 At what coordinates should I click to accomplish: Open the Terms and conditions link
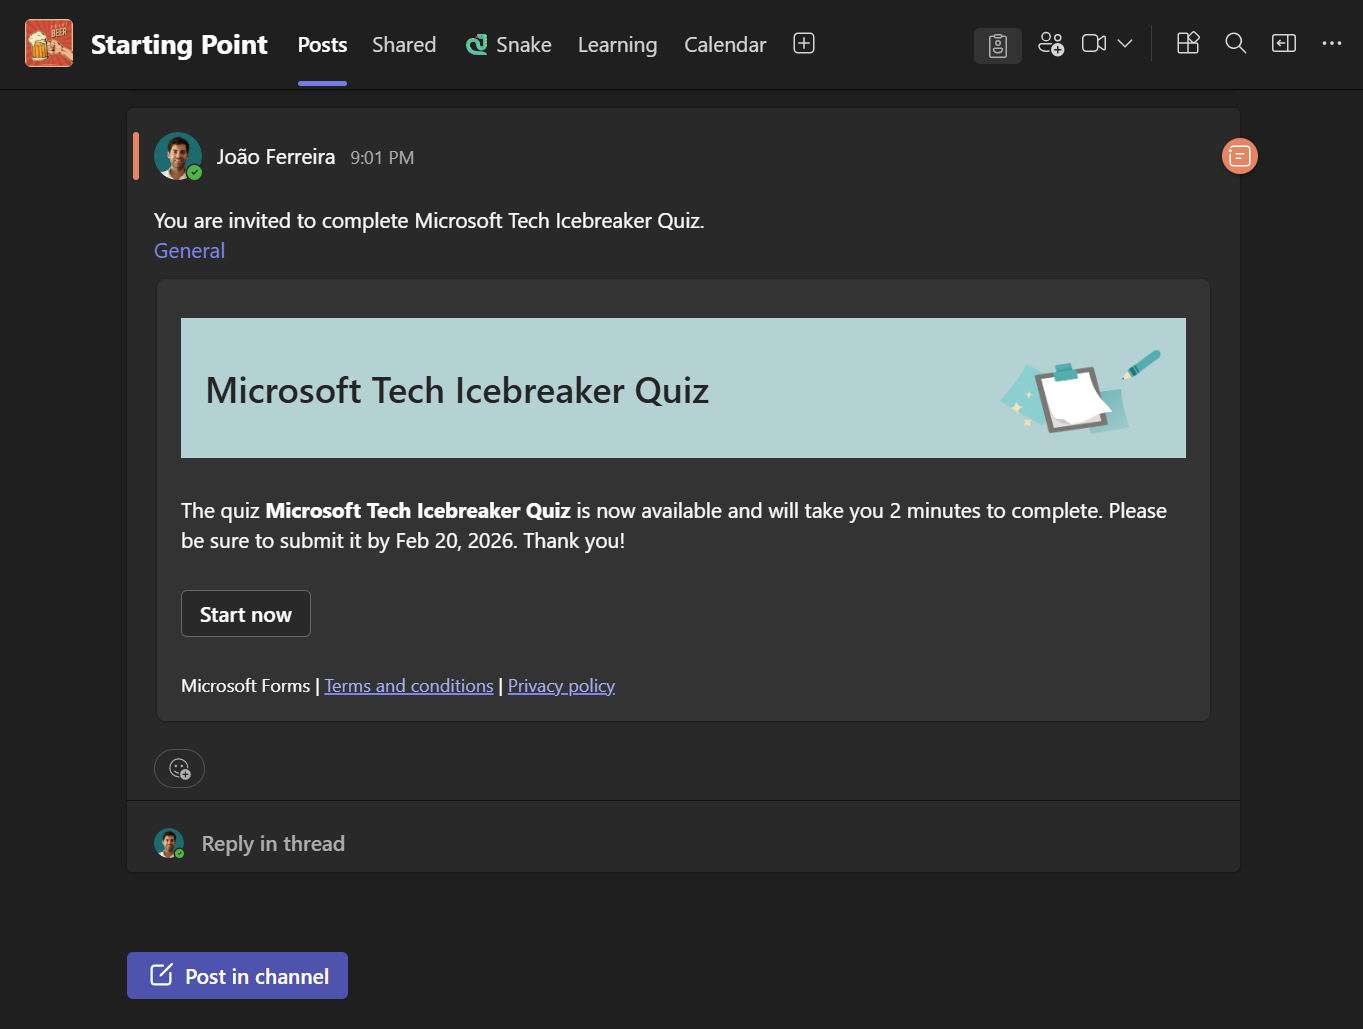pos(408,685)
